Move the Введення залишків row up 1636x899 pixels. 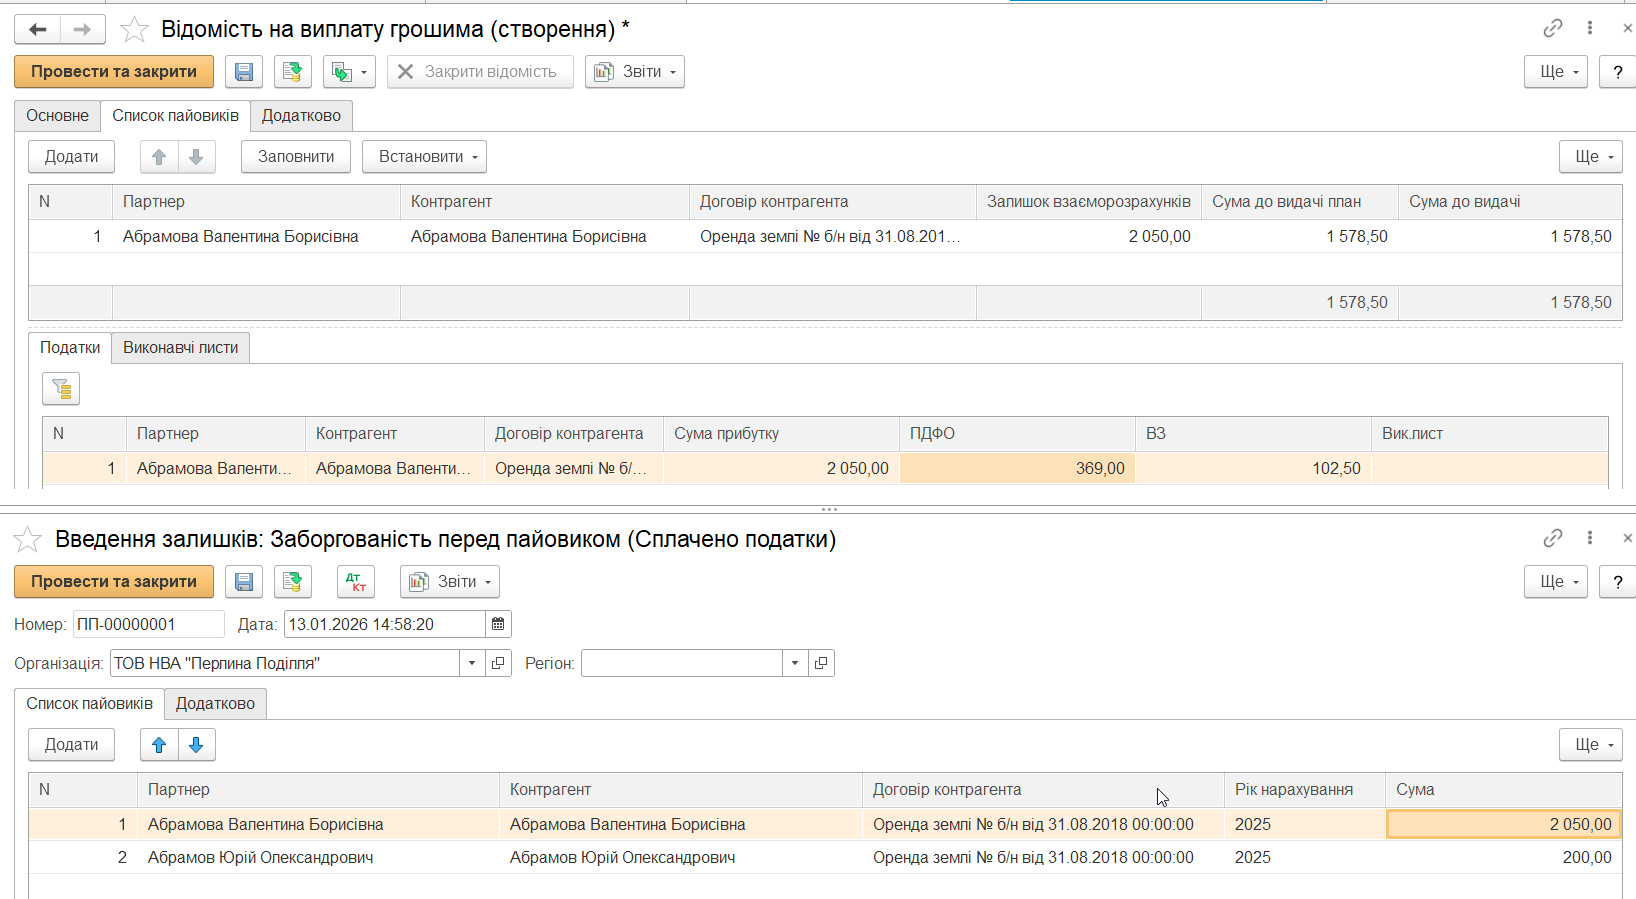point(159,745)
